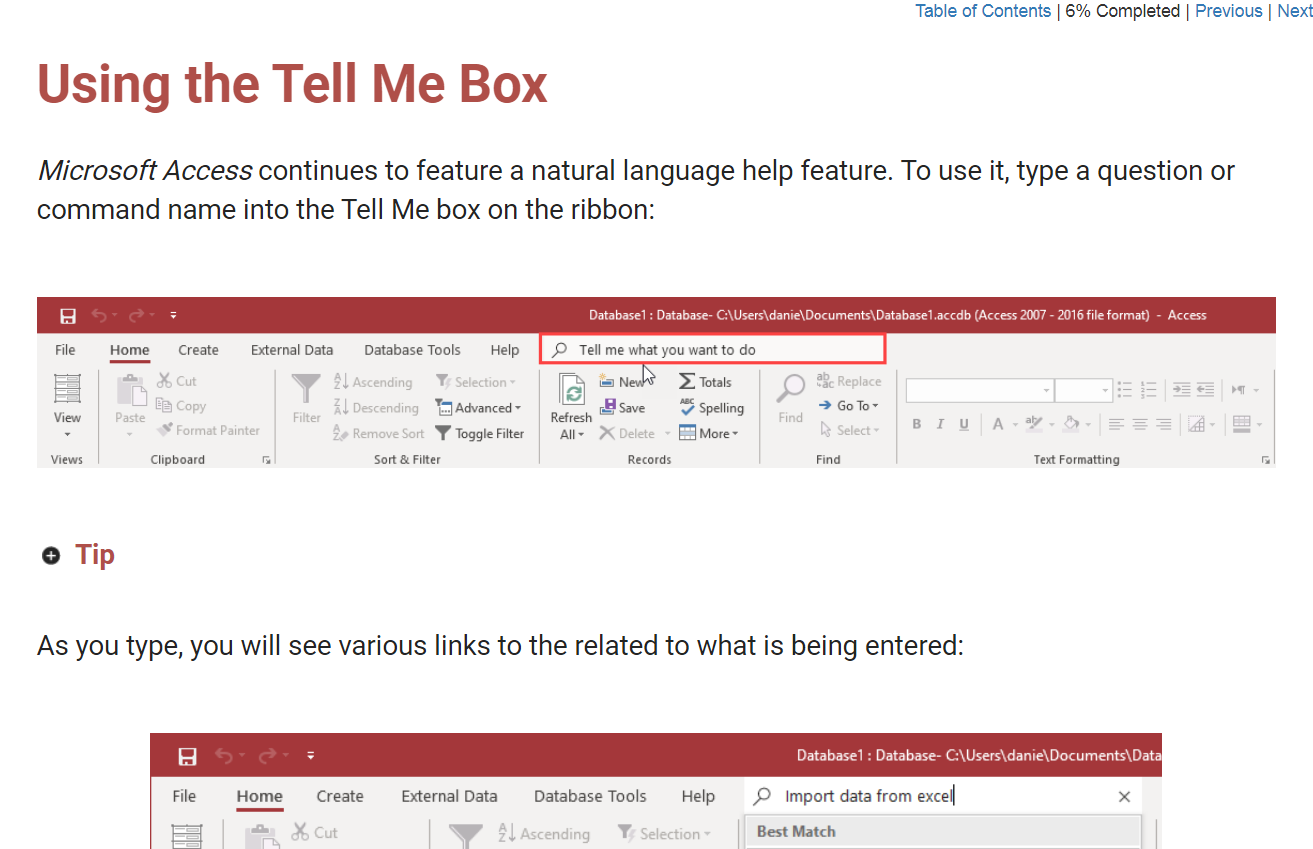Toggle Center alignment in Text Formatting
This screenshot has height=849, width=1313.
(1140, 425)
